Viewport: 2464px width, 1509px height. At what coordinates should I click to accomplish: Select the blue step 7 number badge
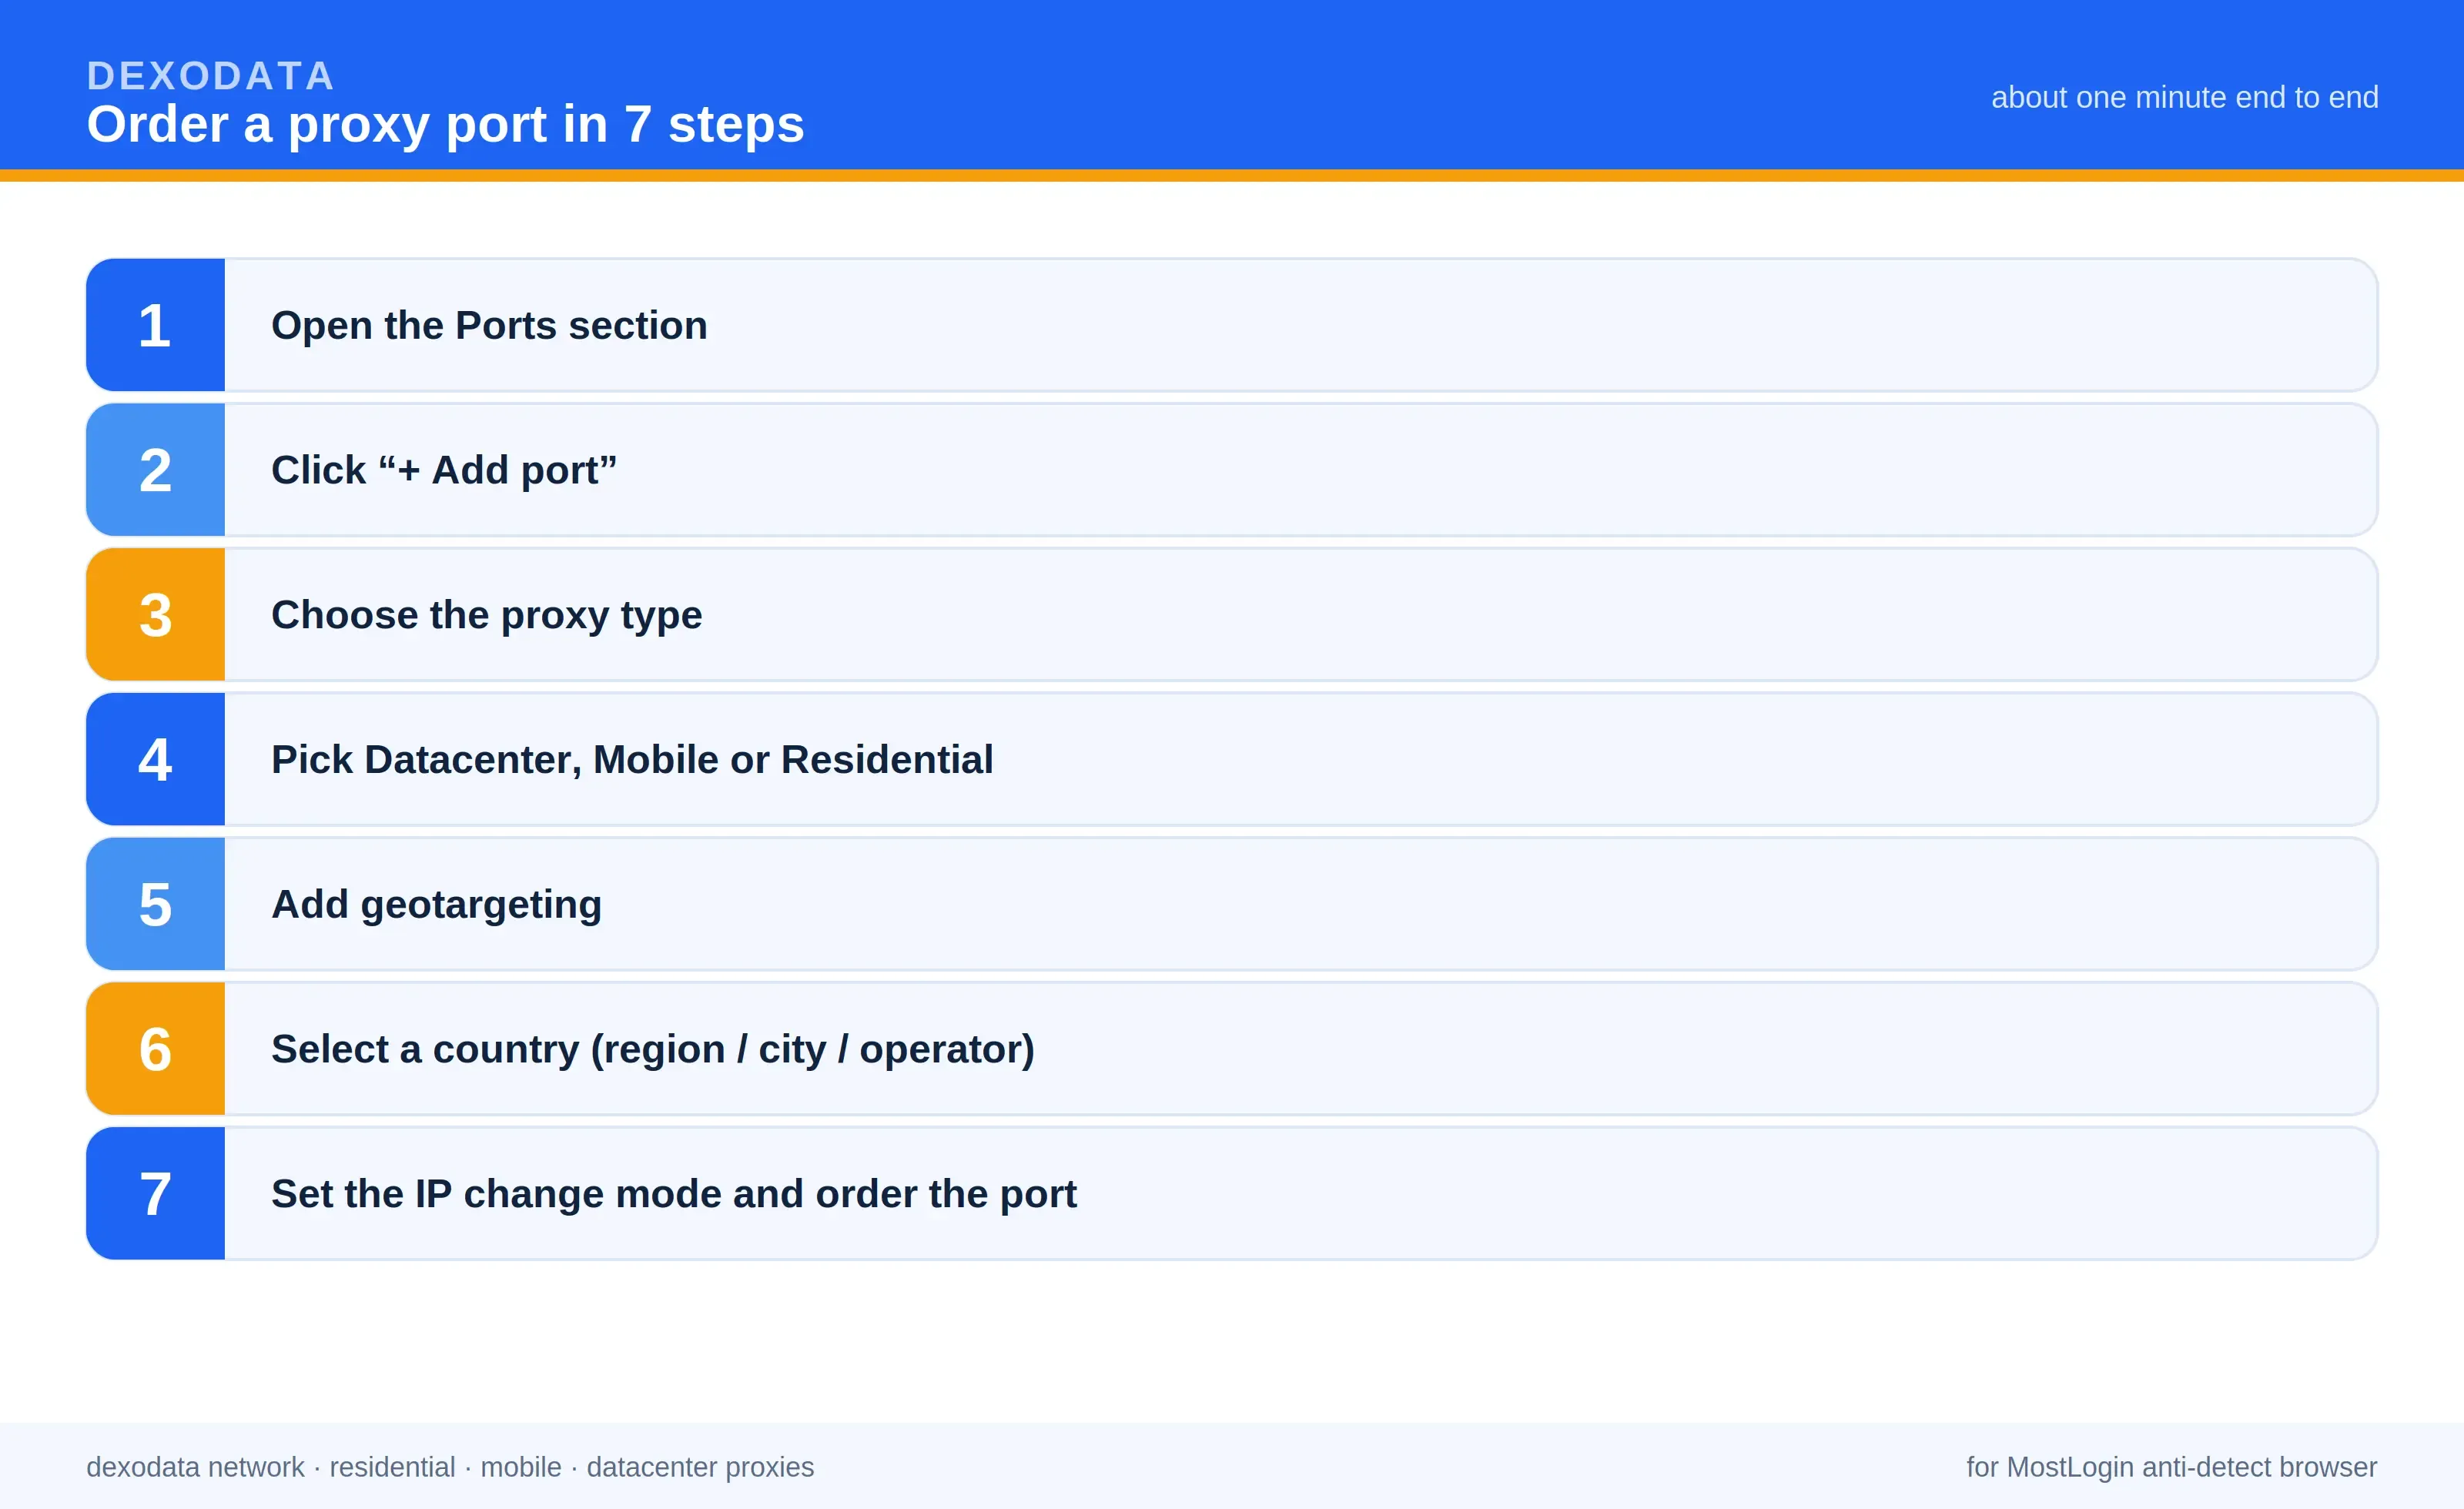coord(155,1193)
